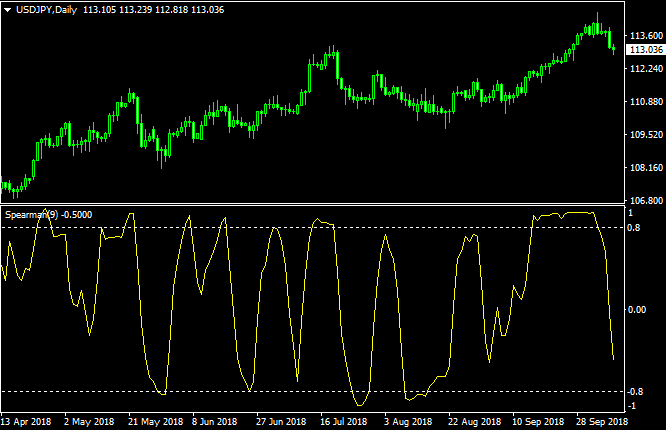Click the 16 Jul 2018 date label
The image size is (666, 430).
[x=344, y=422]
